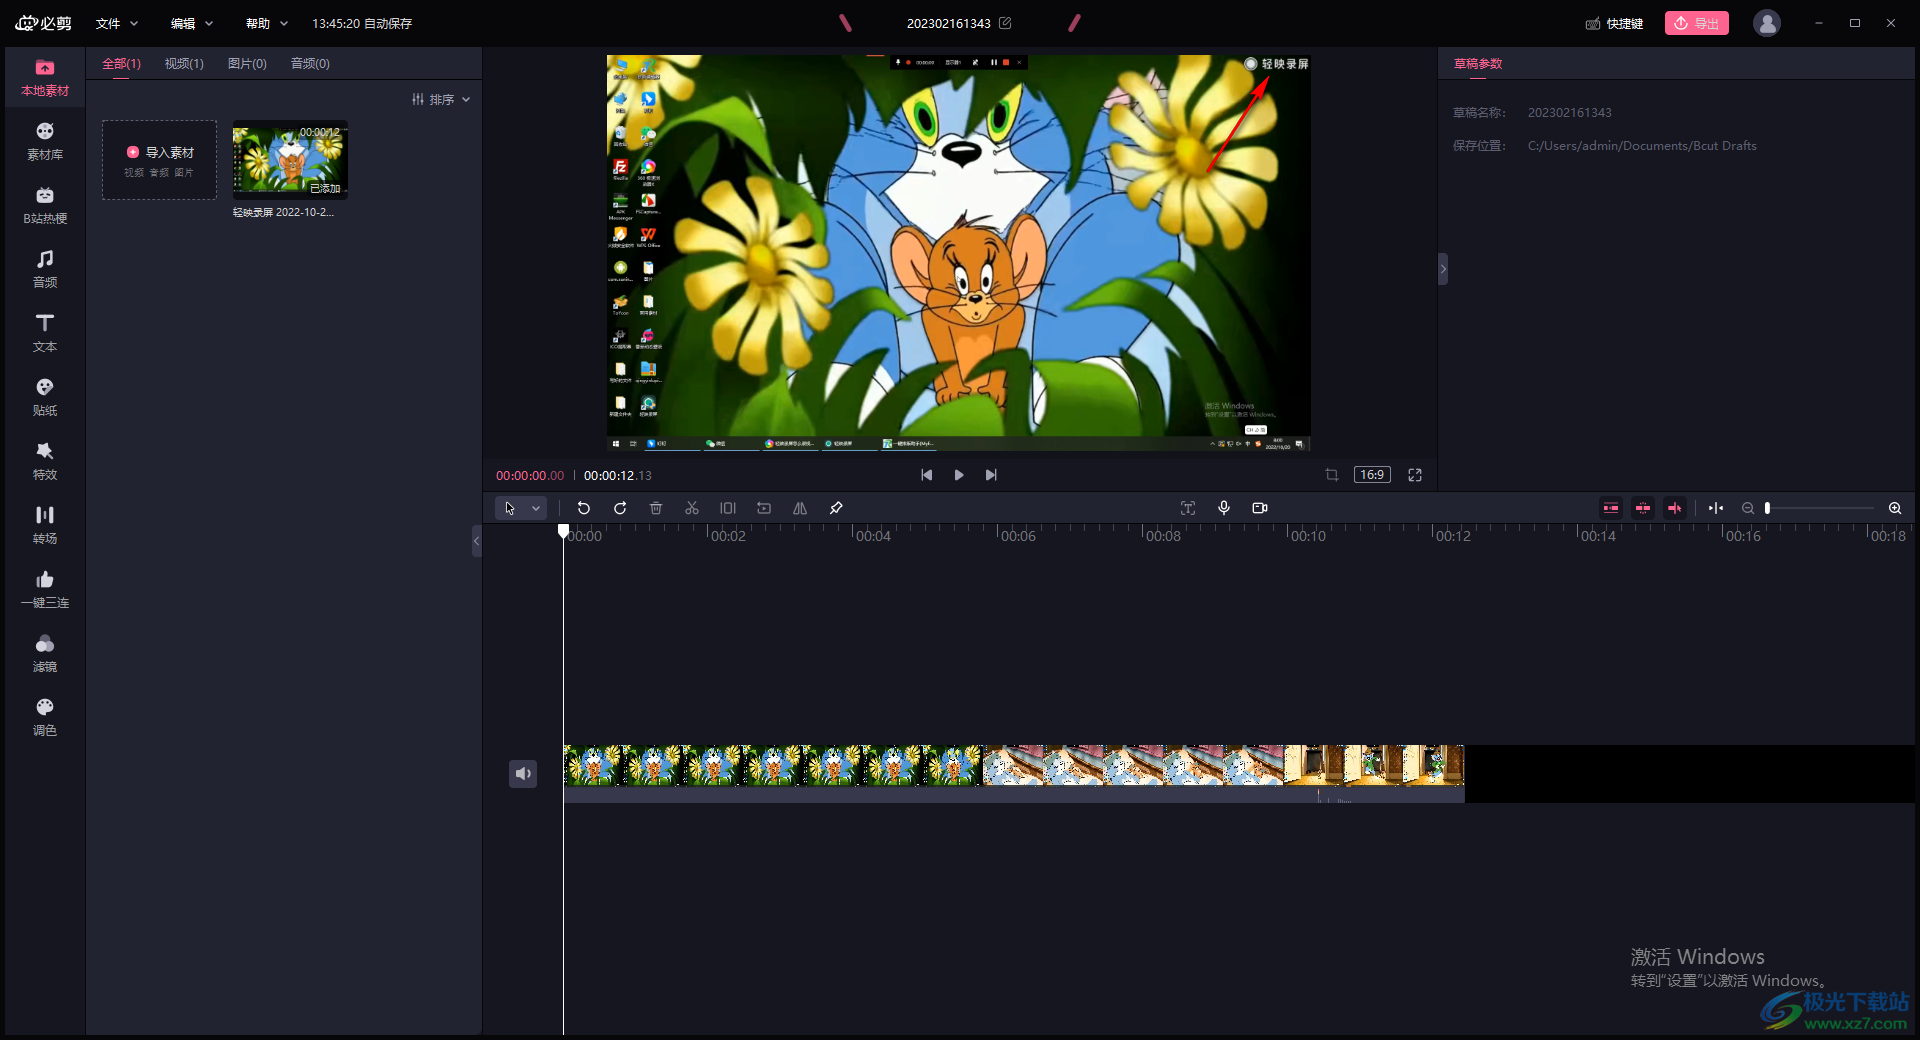This screenshot has height=1040, width=1920.
Task: Open the 转场 transitions panel
Action: point(45,526)
